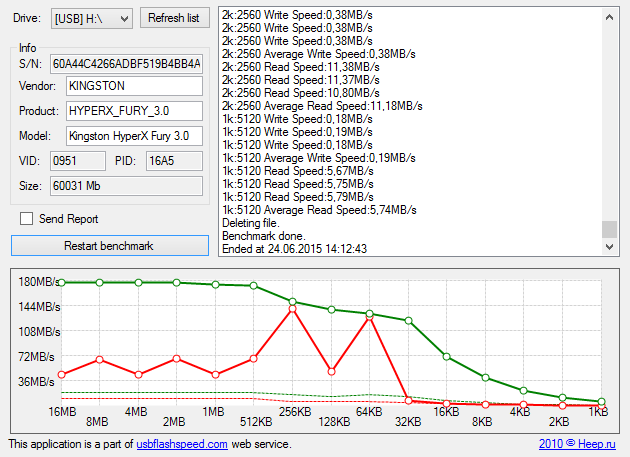Open the Drive dropdown showing [USB] H:\
630x457 pixels.
tap(92, 18)
